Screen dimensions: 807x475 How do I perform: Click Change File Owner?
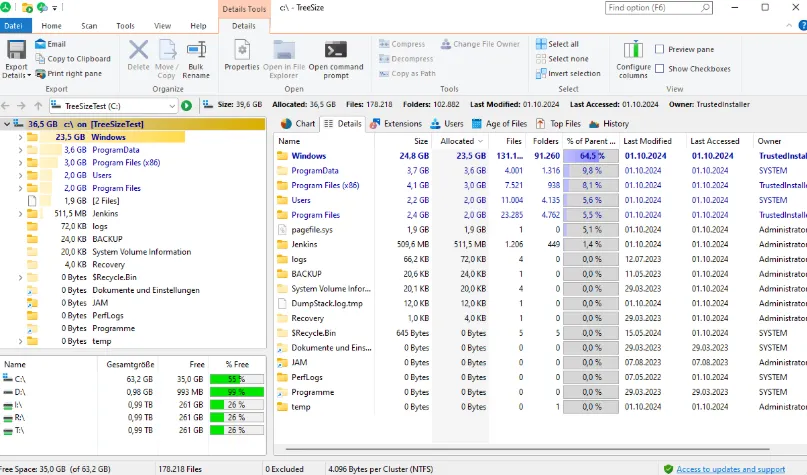pyautogui.click(x=480, y=44)
